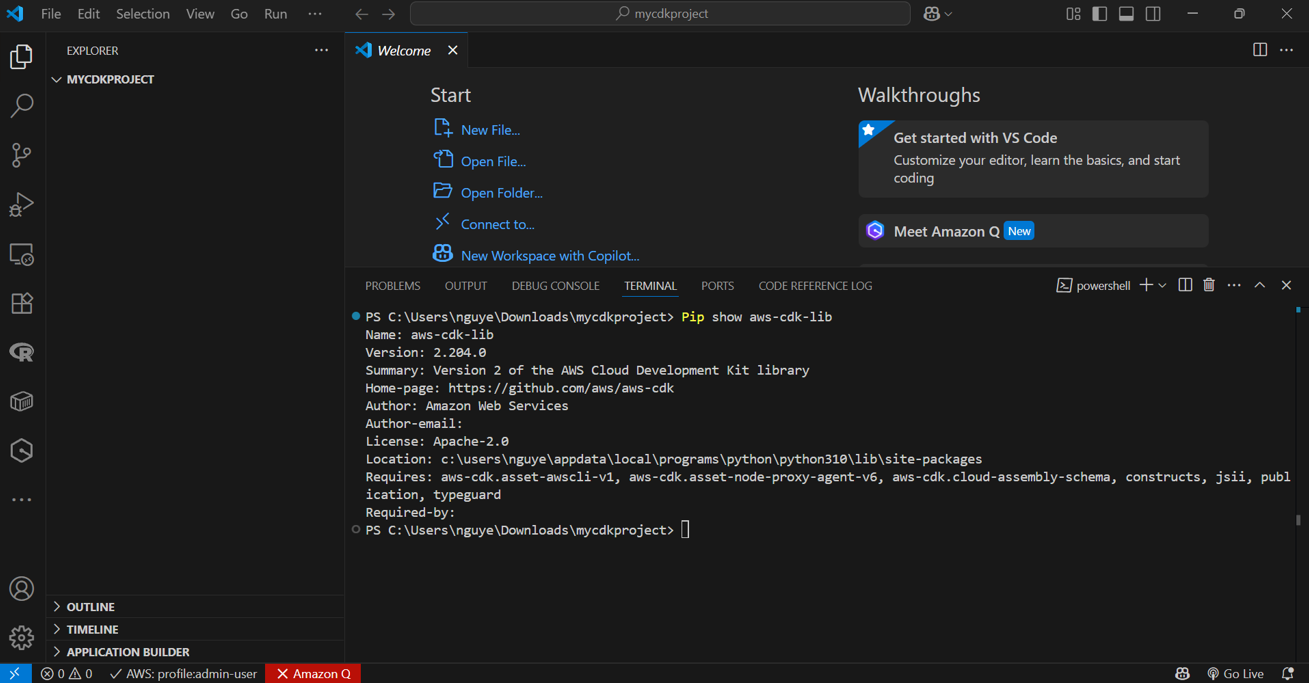Kill the terminal using the trash icon
1309x683 pixels.
[1209, 285]
